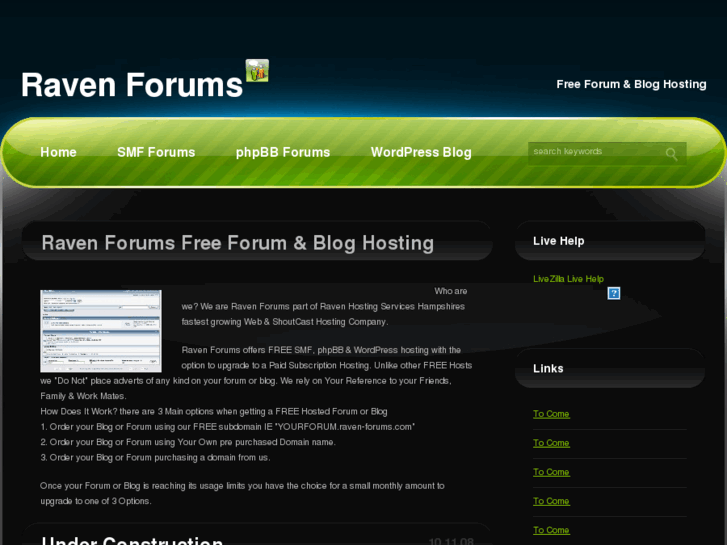The height and width of the screenshot is (545, 727).
Task: Open the Home menu item
Action: tap(58, 152)
